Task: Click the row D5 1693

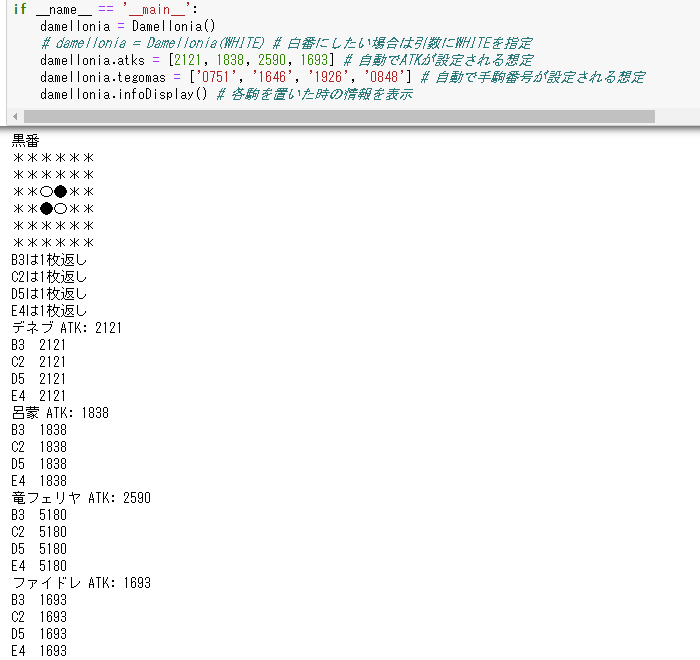Action: (x=39, y=633)
